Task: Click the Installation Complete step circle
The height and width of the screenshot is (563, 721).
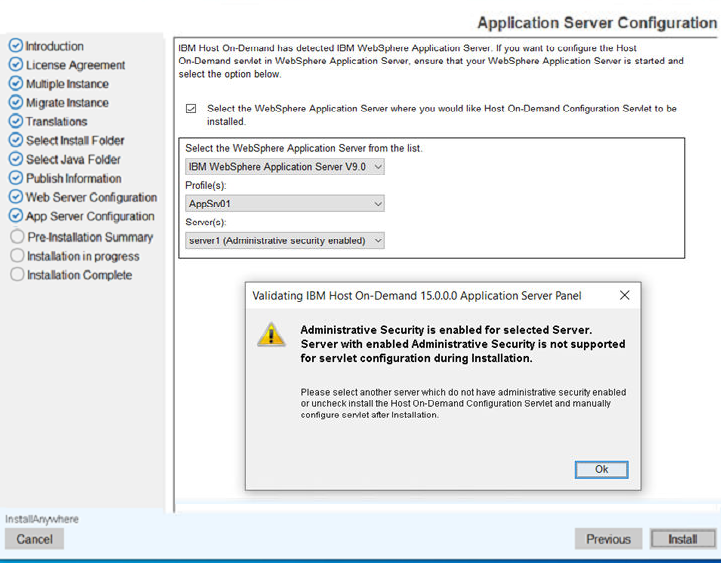Action: (16, 275)
